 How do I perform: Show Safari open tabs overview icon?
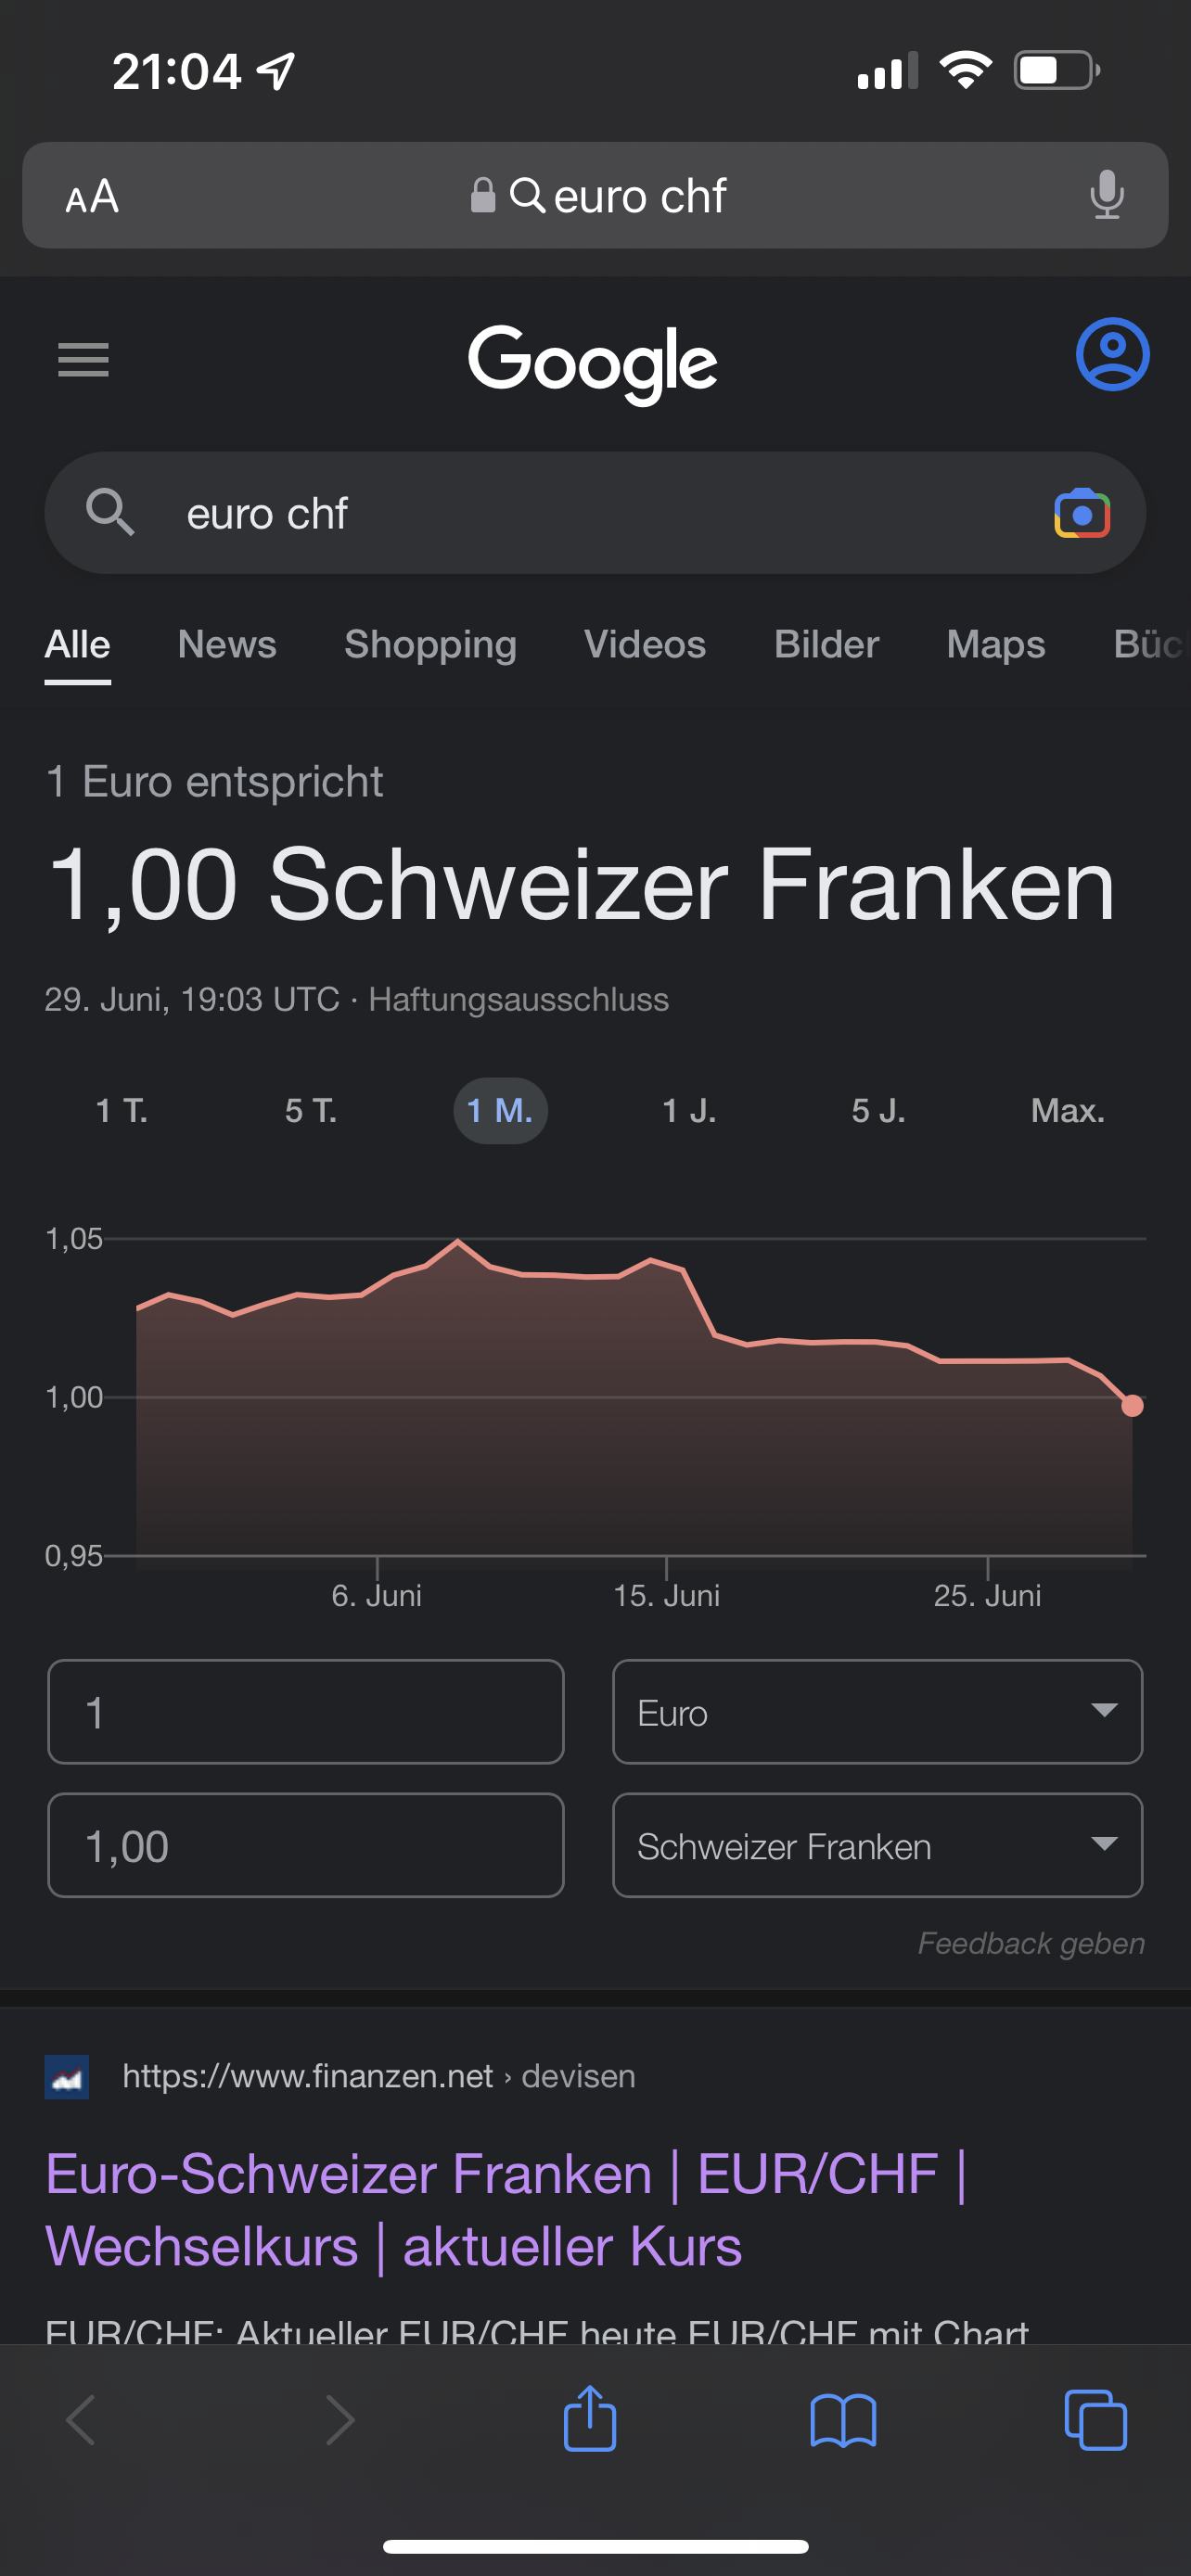coord(1096,2420)
